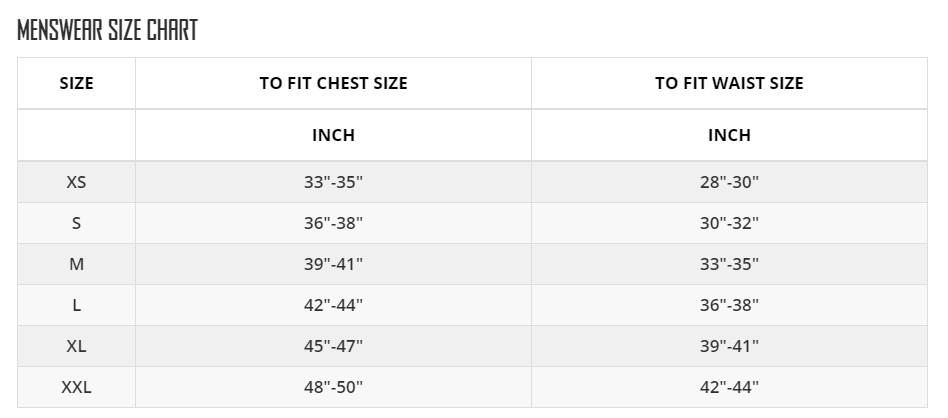Viewport: 948px width, 418px height.
Task: Click the 42"-44" chest measurement for L
Action: [x=333, y=305]
